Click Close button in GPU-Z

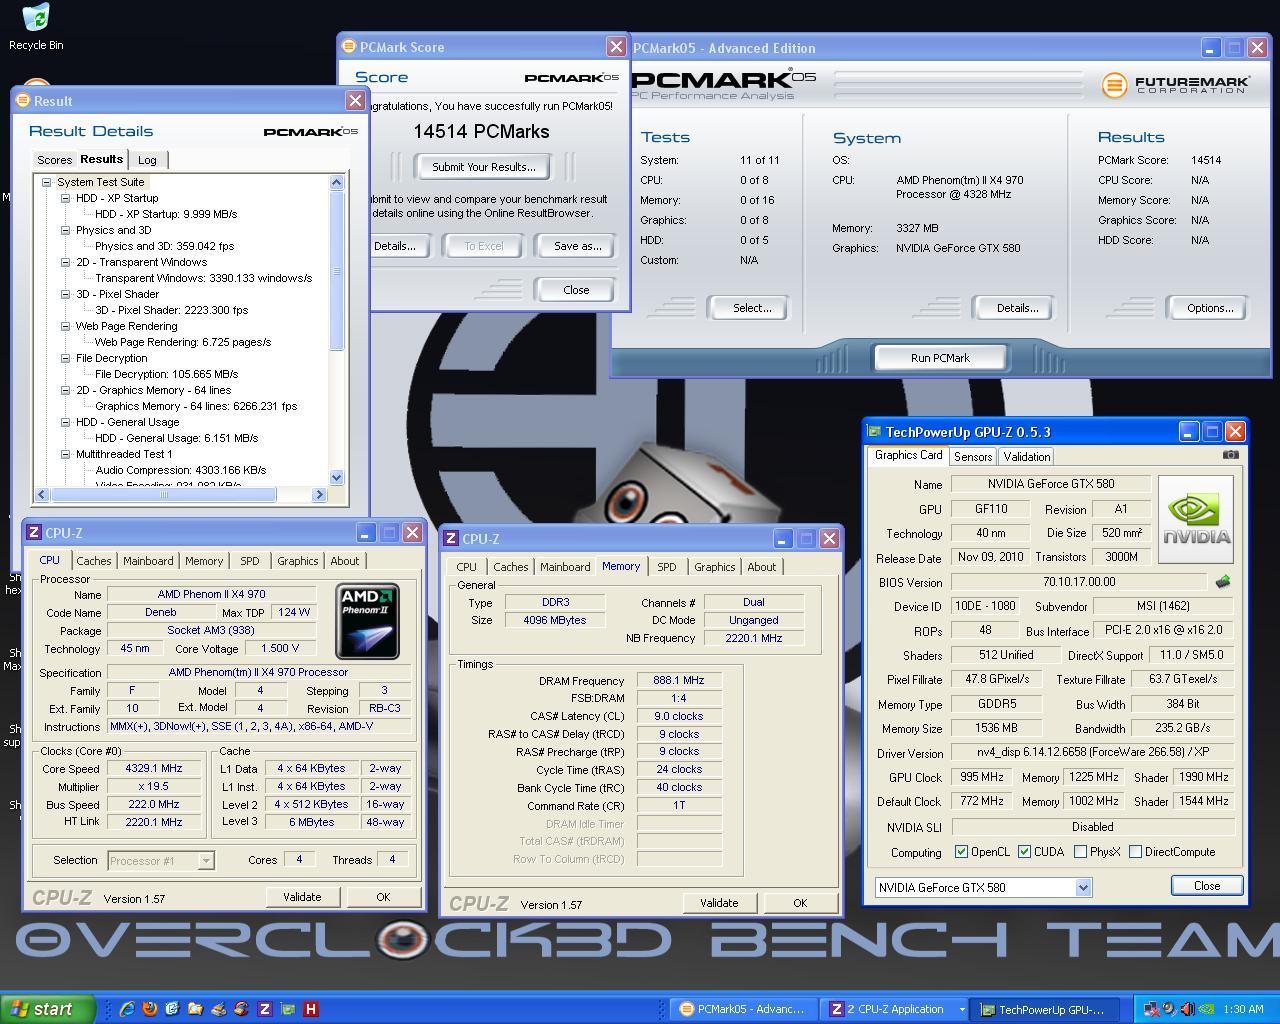coord(1206,886)
